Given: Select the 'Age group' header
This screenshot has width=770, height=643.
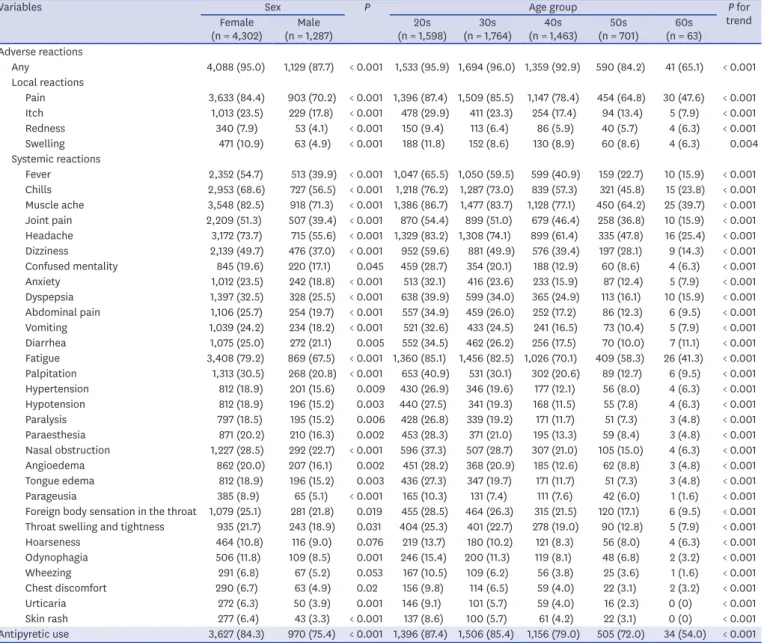Looking at the screenshot, I should tap(553, 7).
